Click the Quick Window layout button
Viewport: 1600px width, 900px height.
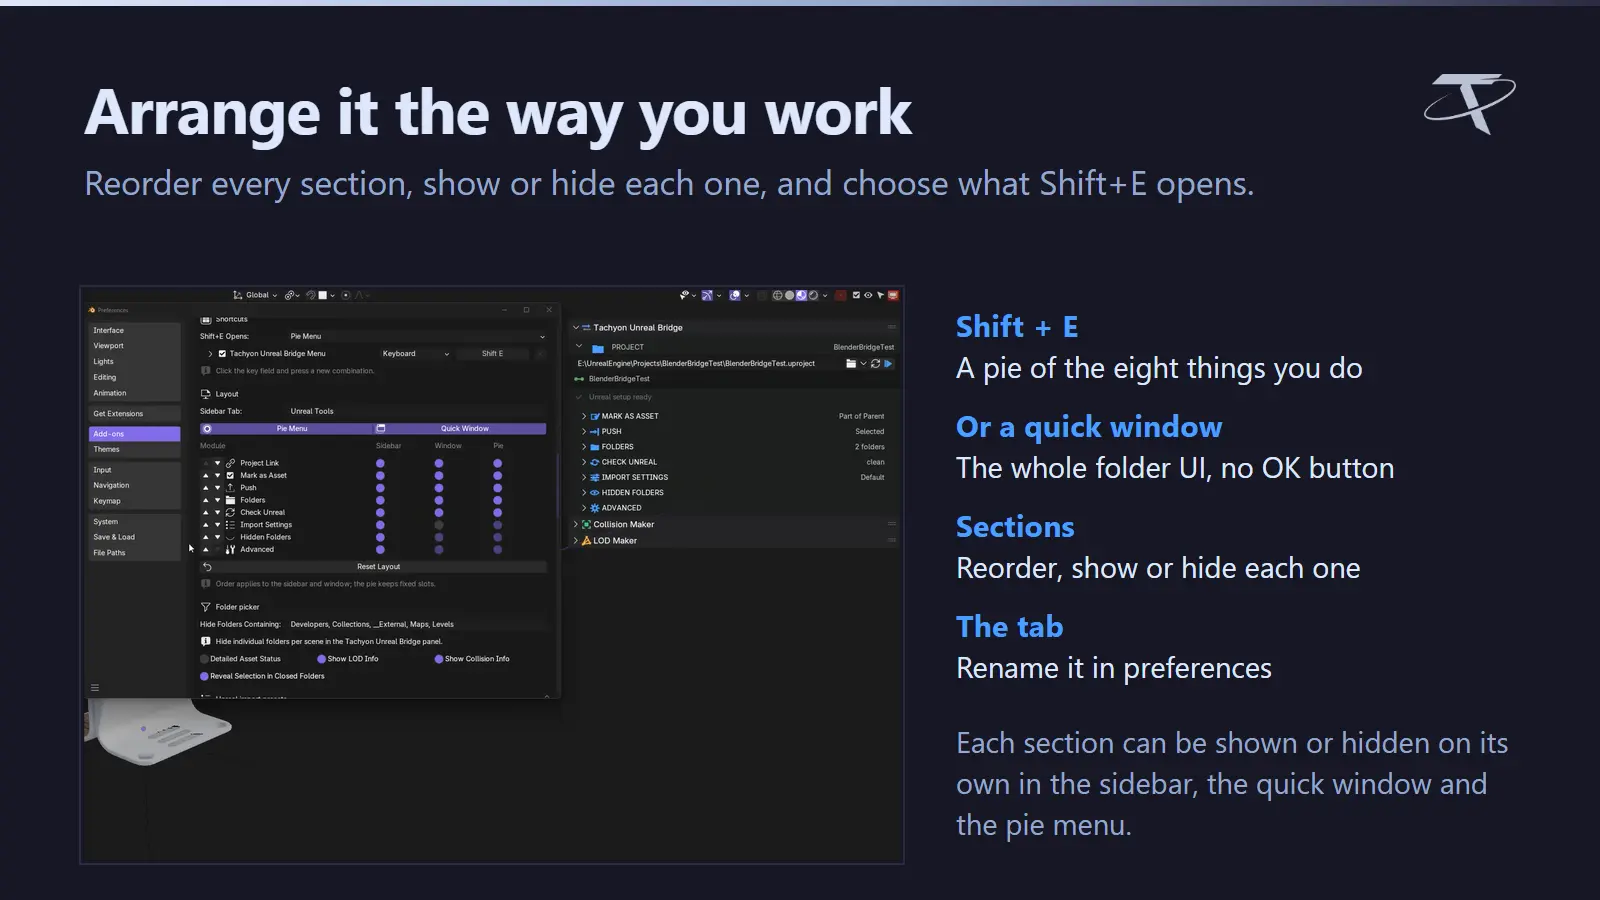click(x=461, y=429)
